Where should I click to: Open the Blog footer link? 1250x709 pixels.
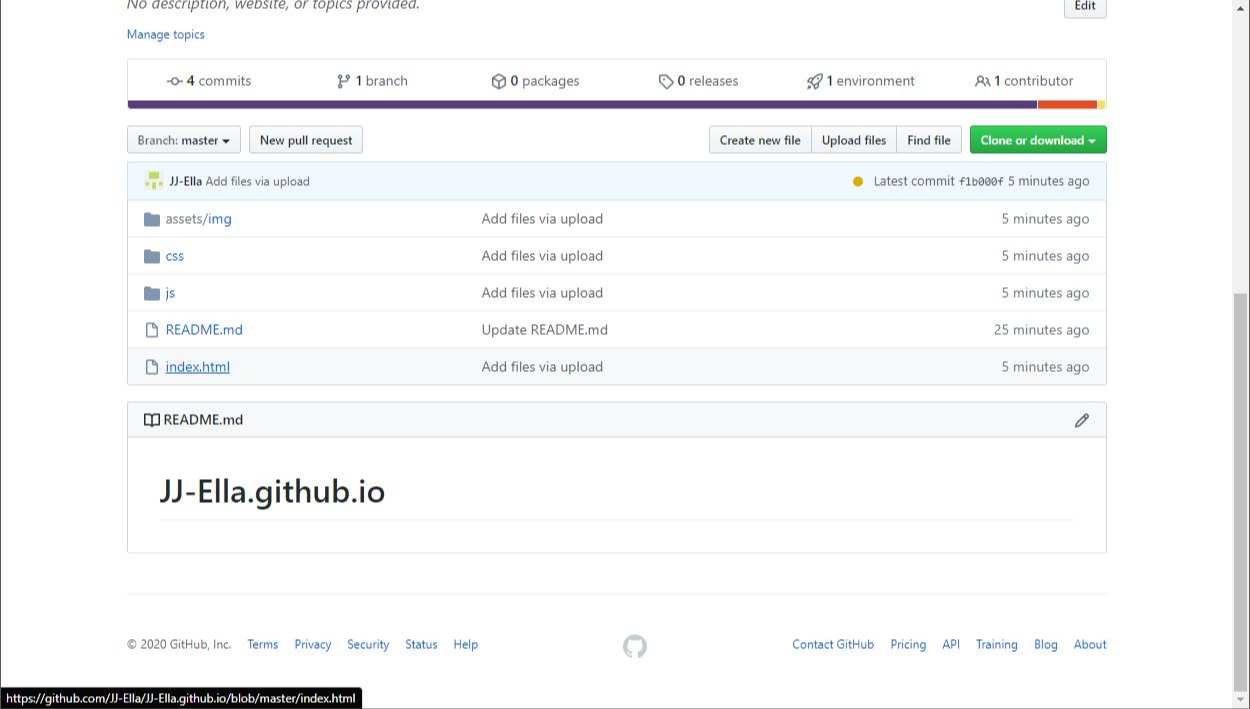[x=1046, y=645]
